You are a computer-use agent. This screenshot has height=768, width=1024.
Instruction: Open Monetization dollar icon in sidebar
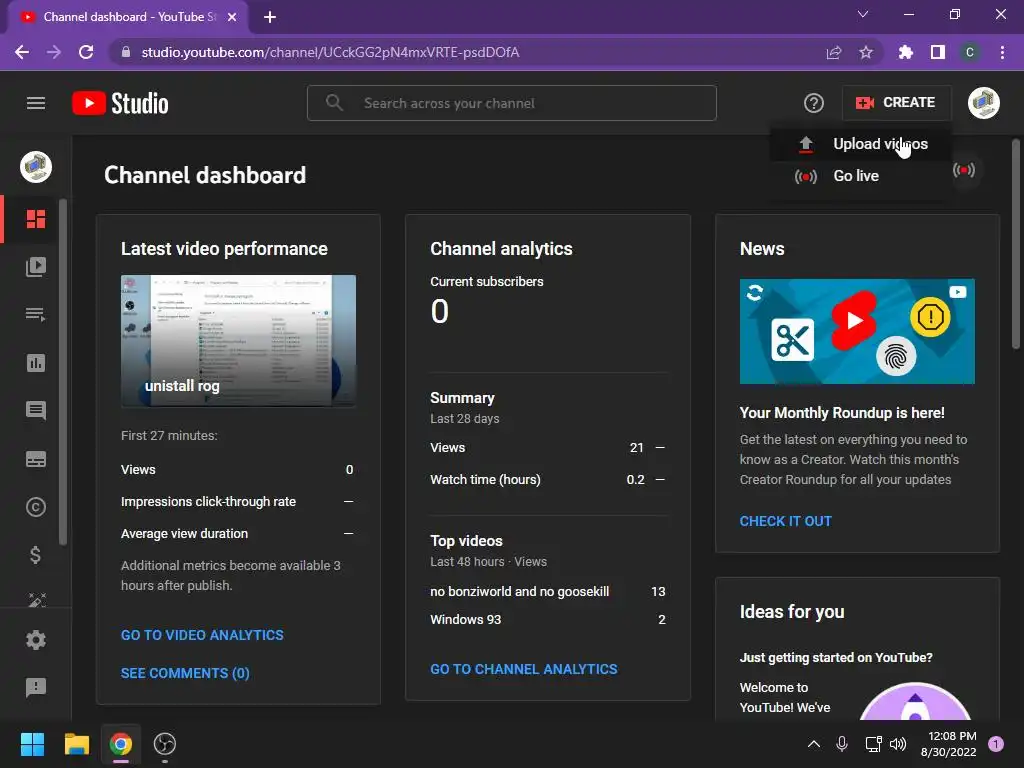[x=36, y=555]
